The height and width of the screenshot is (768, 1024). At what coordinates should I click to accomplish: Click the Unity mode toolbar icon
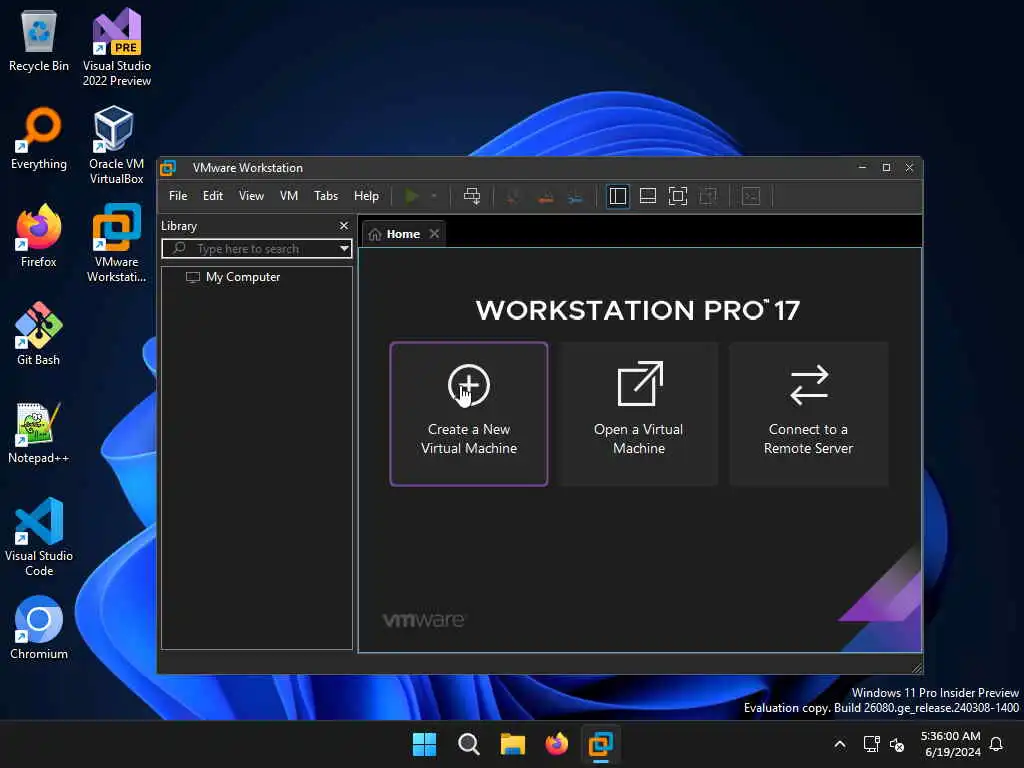[x=708, y=196]
